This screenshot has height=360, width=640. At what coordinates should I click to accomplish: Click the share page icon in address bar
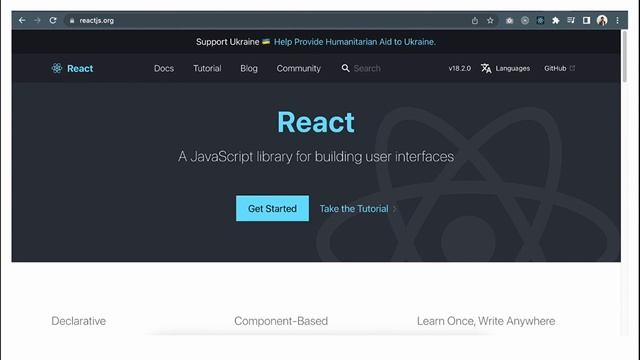475,20
